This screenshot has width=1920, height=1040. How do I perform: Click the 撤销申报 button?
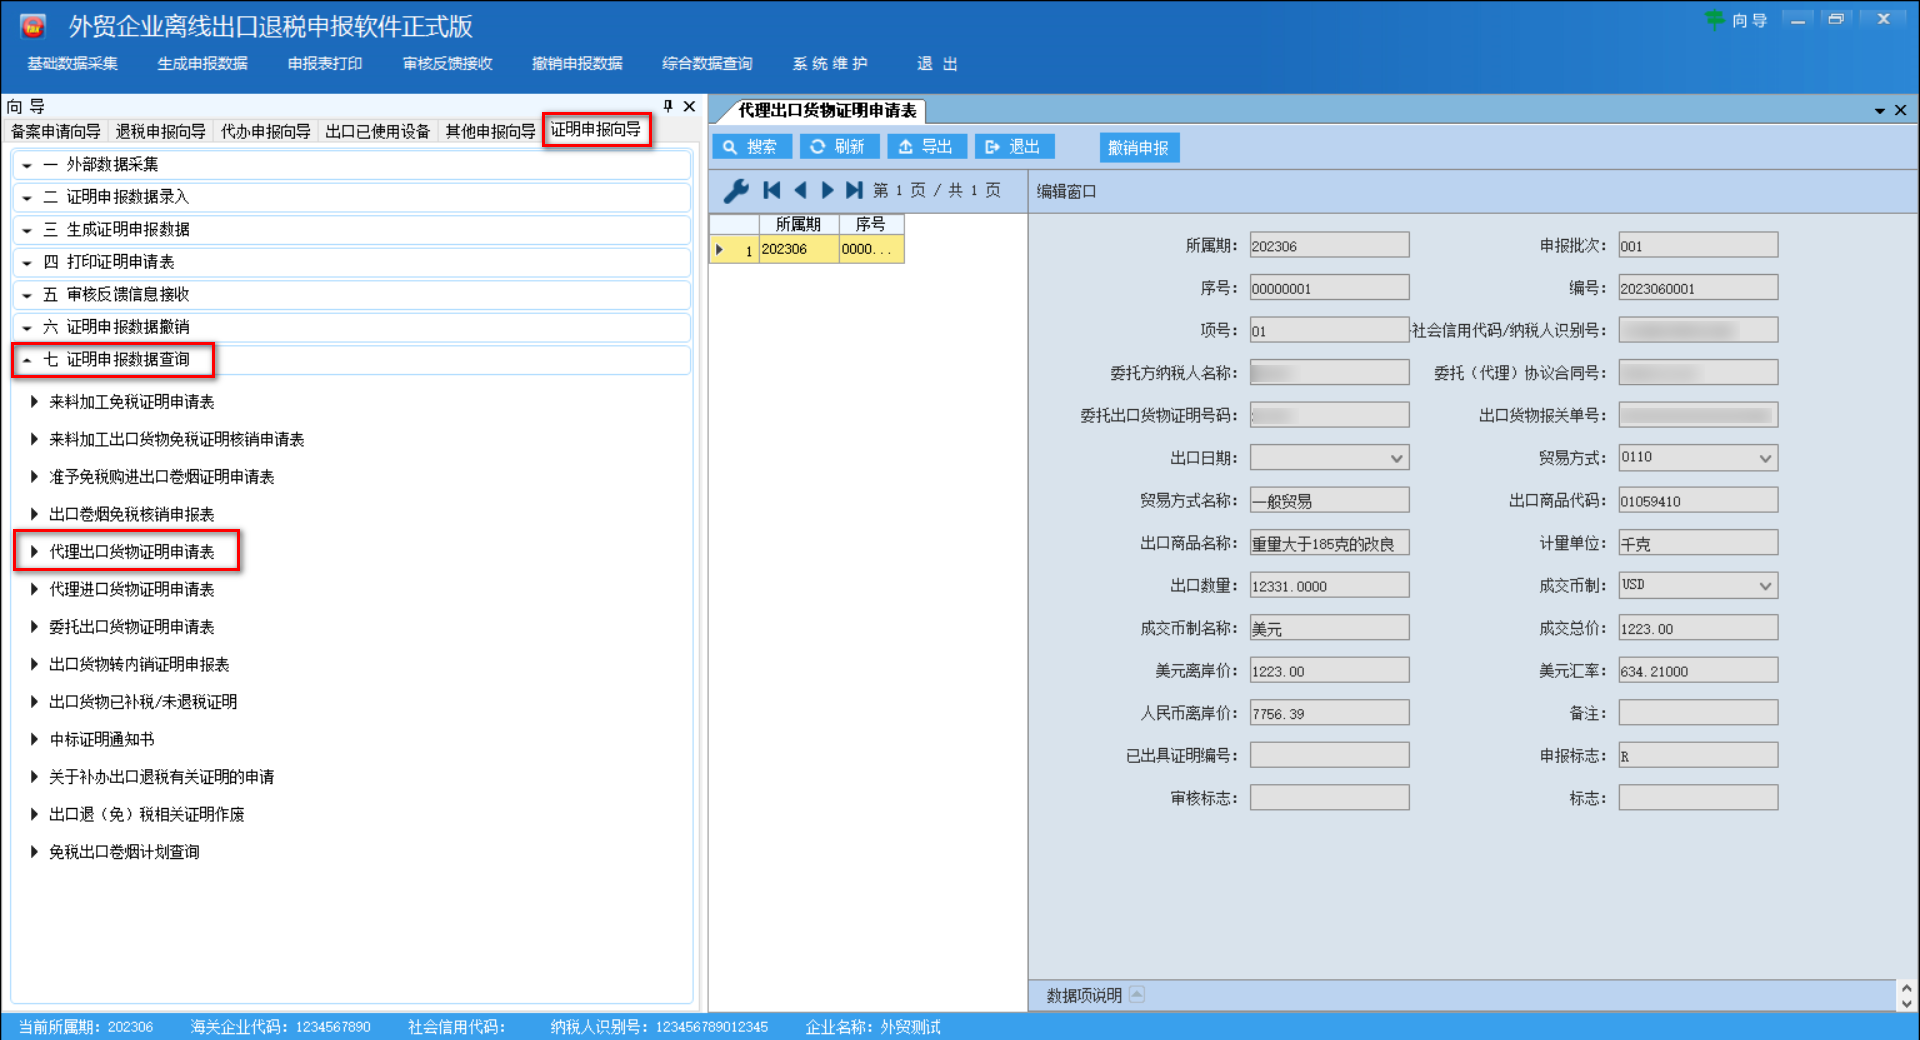[x=1138, y=148]
